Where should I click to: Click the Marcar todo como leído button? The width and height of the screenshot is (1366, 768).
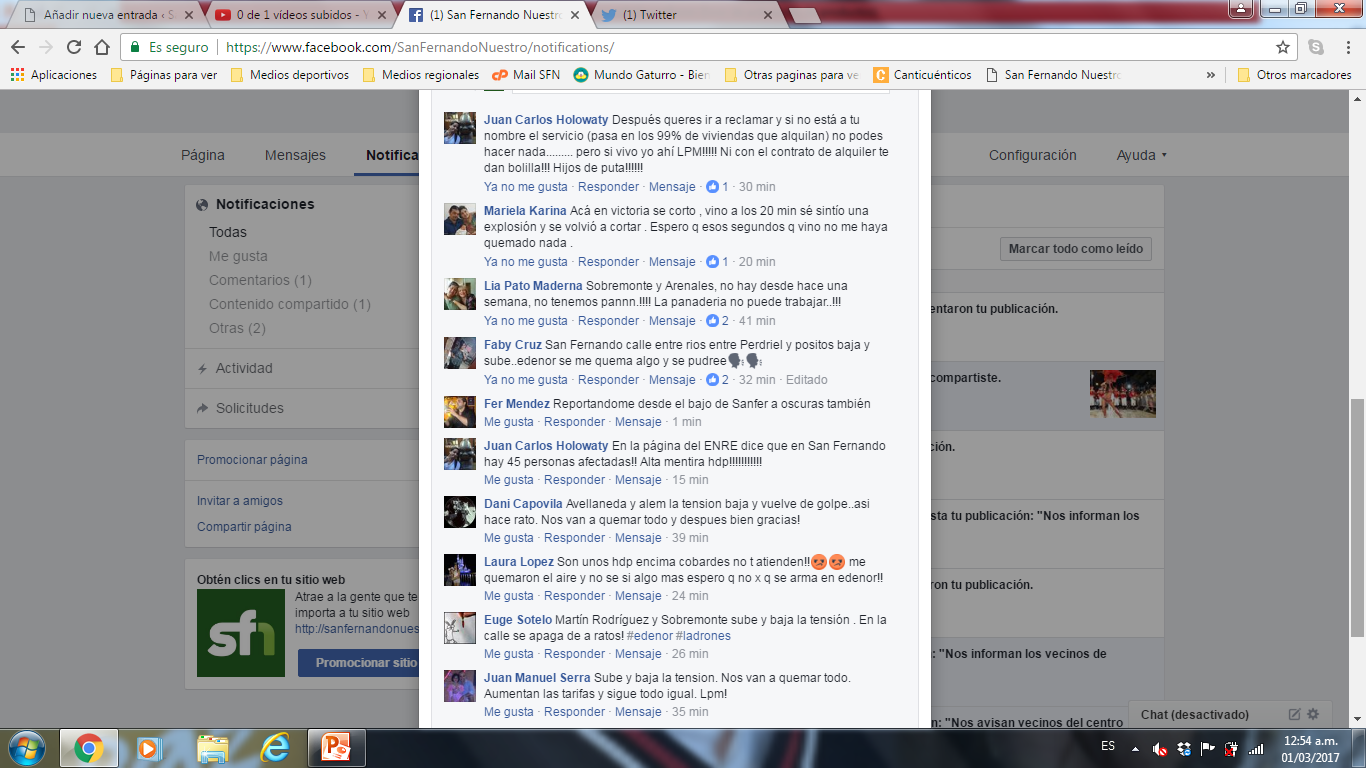click(x=1075, y=249)
